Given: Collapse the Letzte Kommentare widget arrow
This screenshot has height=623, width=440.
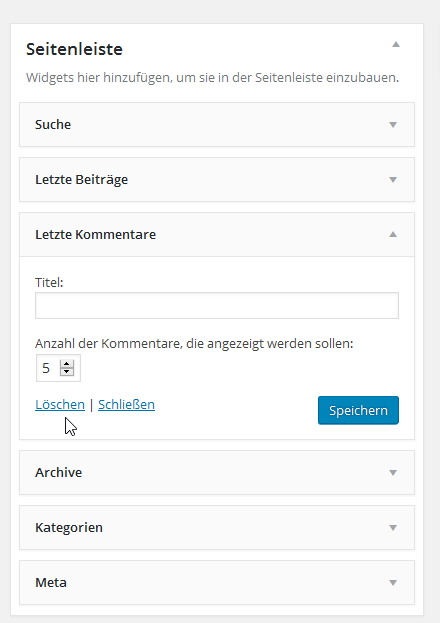Looking at the screenshot, I should tap(393, 234).
